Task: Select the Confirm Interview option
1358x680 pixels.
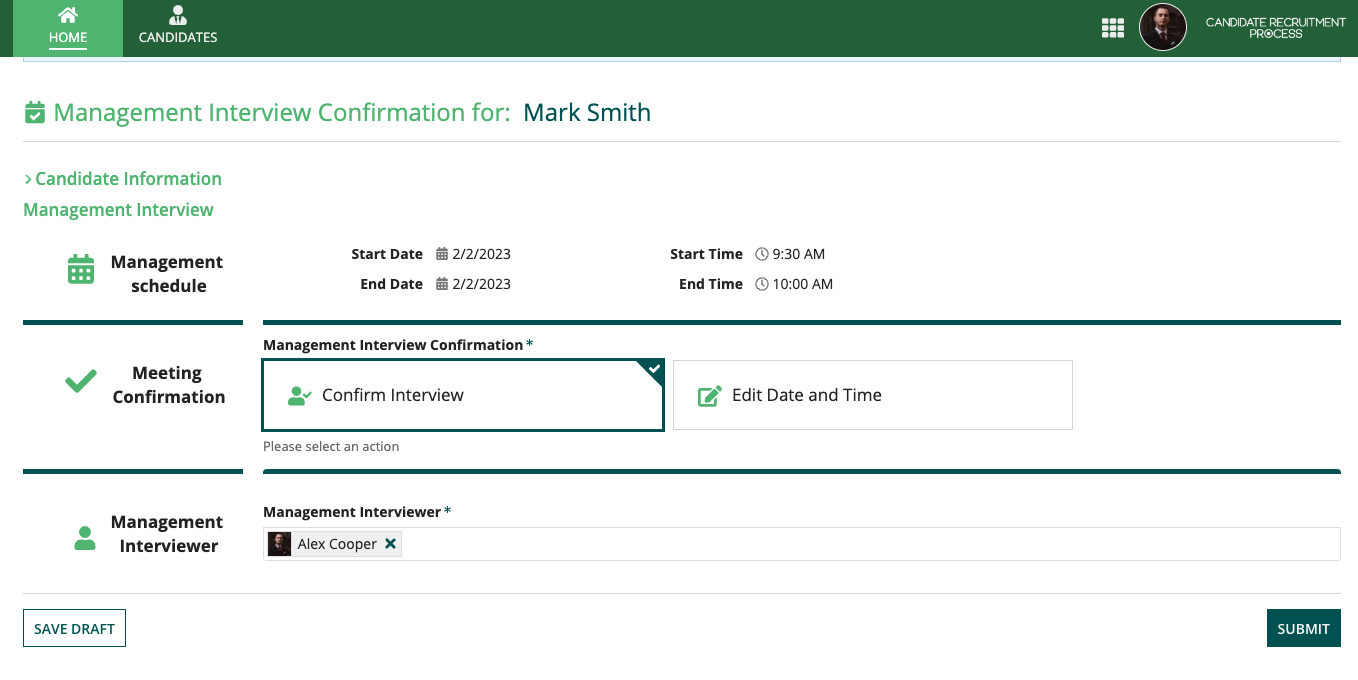Action: point(463,395)
